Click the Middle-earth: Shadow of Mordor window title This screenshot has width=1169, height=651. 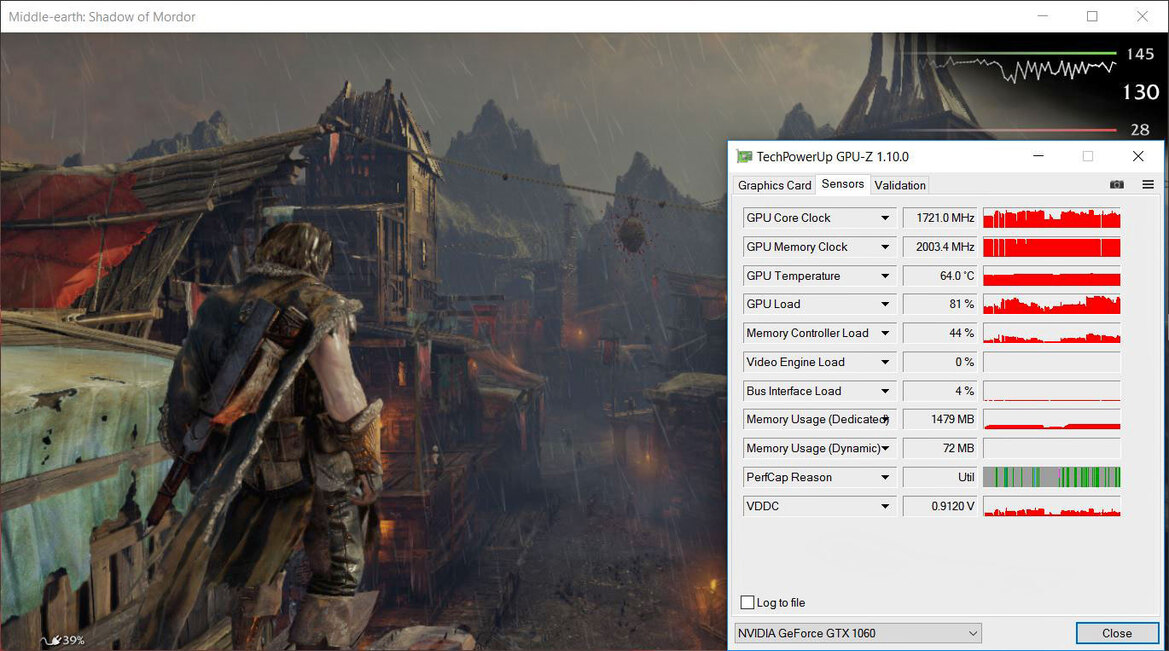click(102, 16)
